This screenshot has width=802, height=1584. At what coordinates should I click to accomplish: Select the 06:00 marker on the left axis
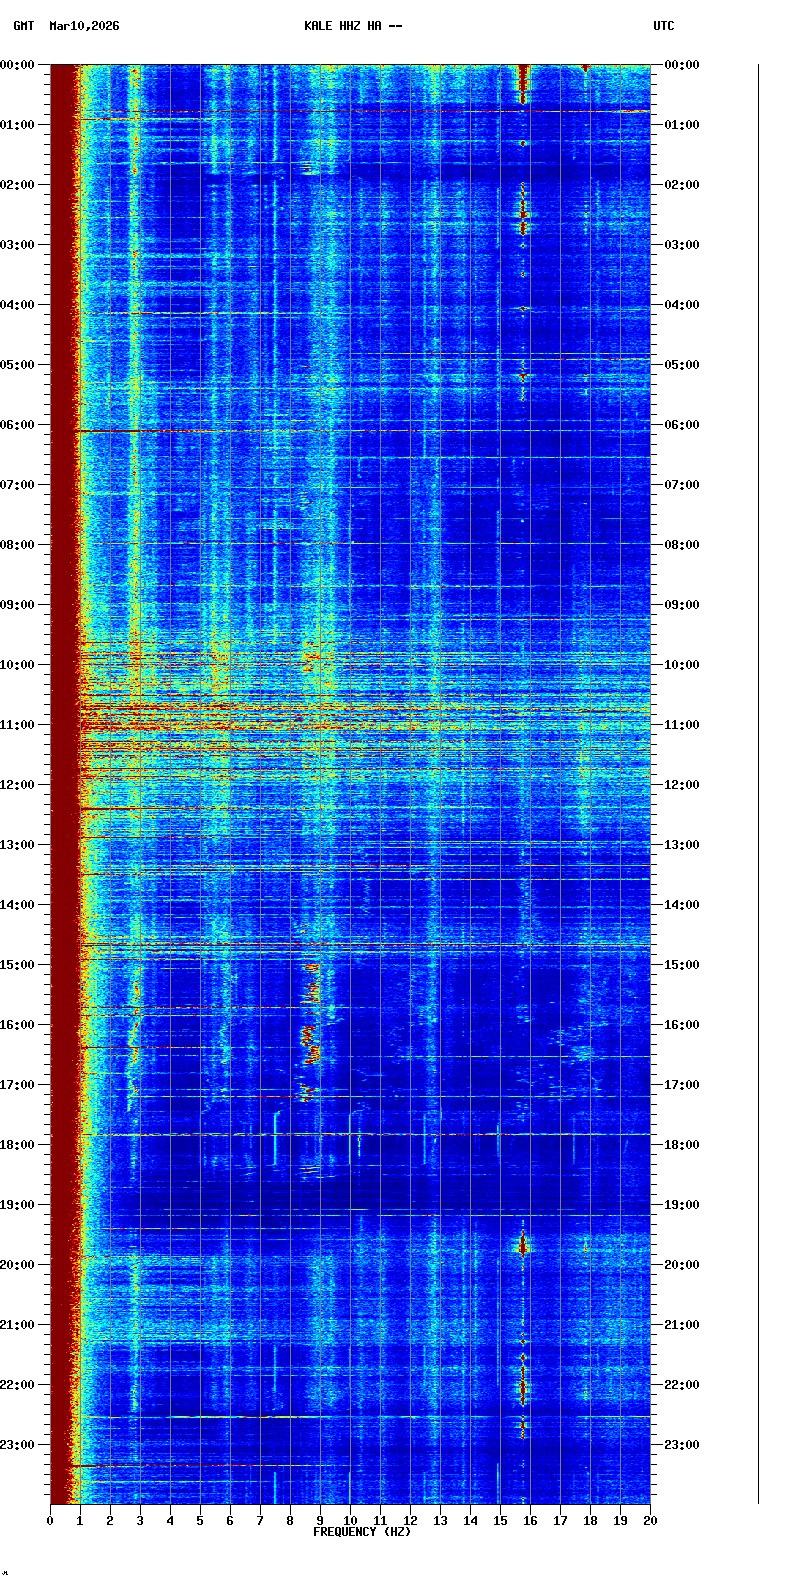(x=18, y=425)
